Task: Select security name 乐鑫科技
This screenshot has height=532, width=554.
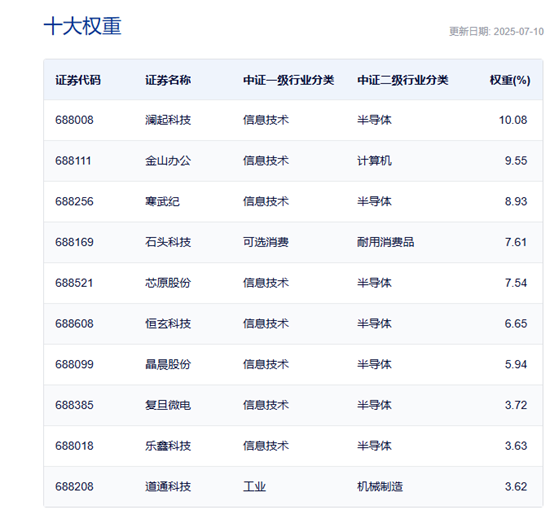Action: 168,446
